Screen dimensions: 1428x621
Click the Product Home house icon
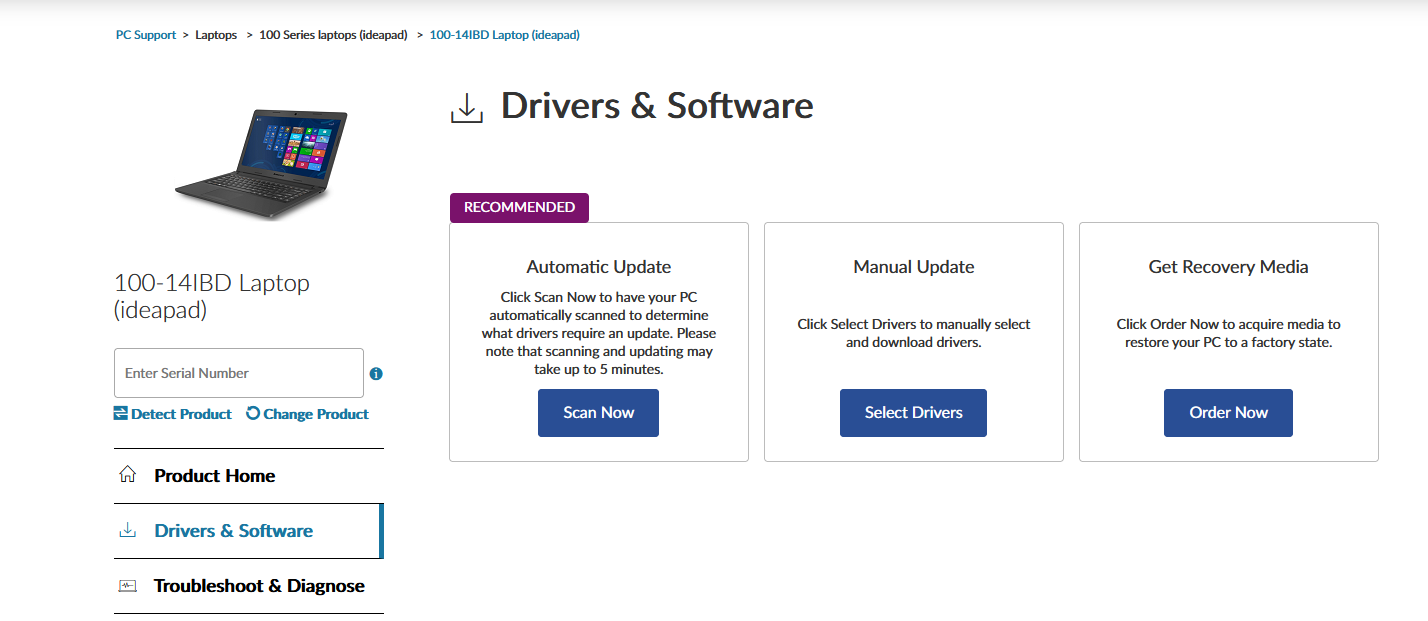127,475
